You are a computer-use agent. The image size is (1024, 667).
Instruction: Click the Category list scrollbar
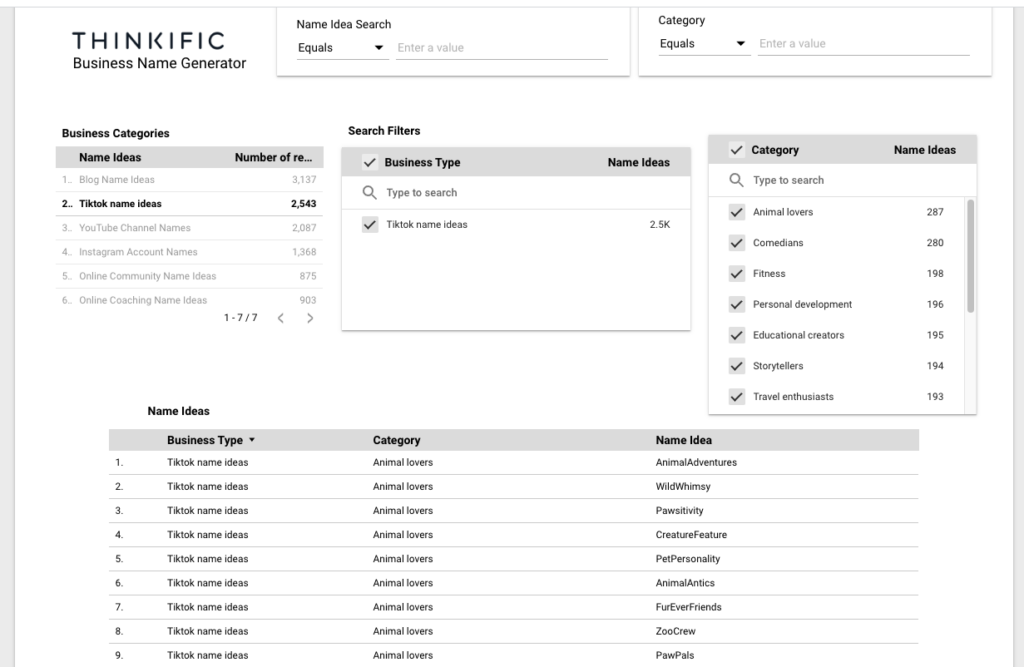pos(970,256)
